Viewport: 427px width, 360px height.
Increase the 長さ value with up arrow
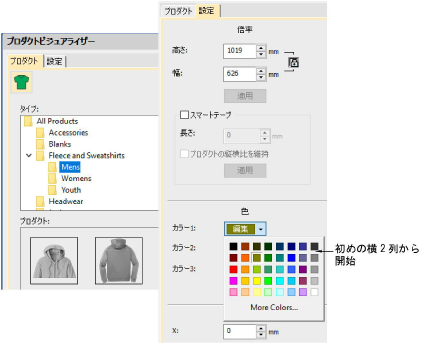tap(265, 133)
